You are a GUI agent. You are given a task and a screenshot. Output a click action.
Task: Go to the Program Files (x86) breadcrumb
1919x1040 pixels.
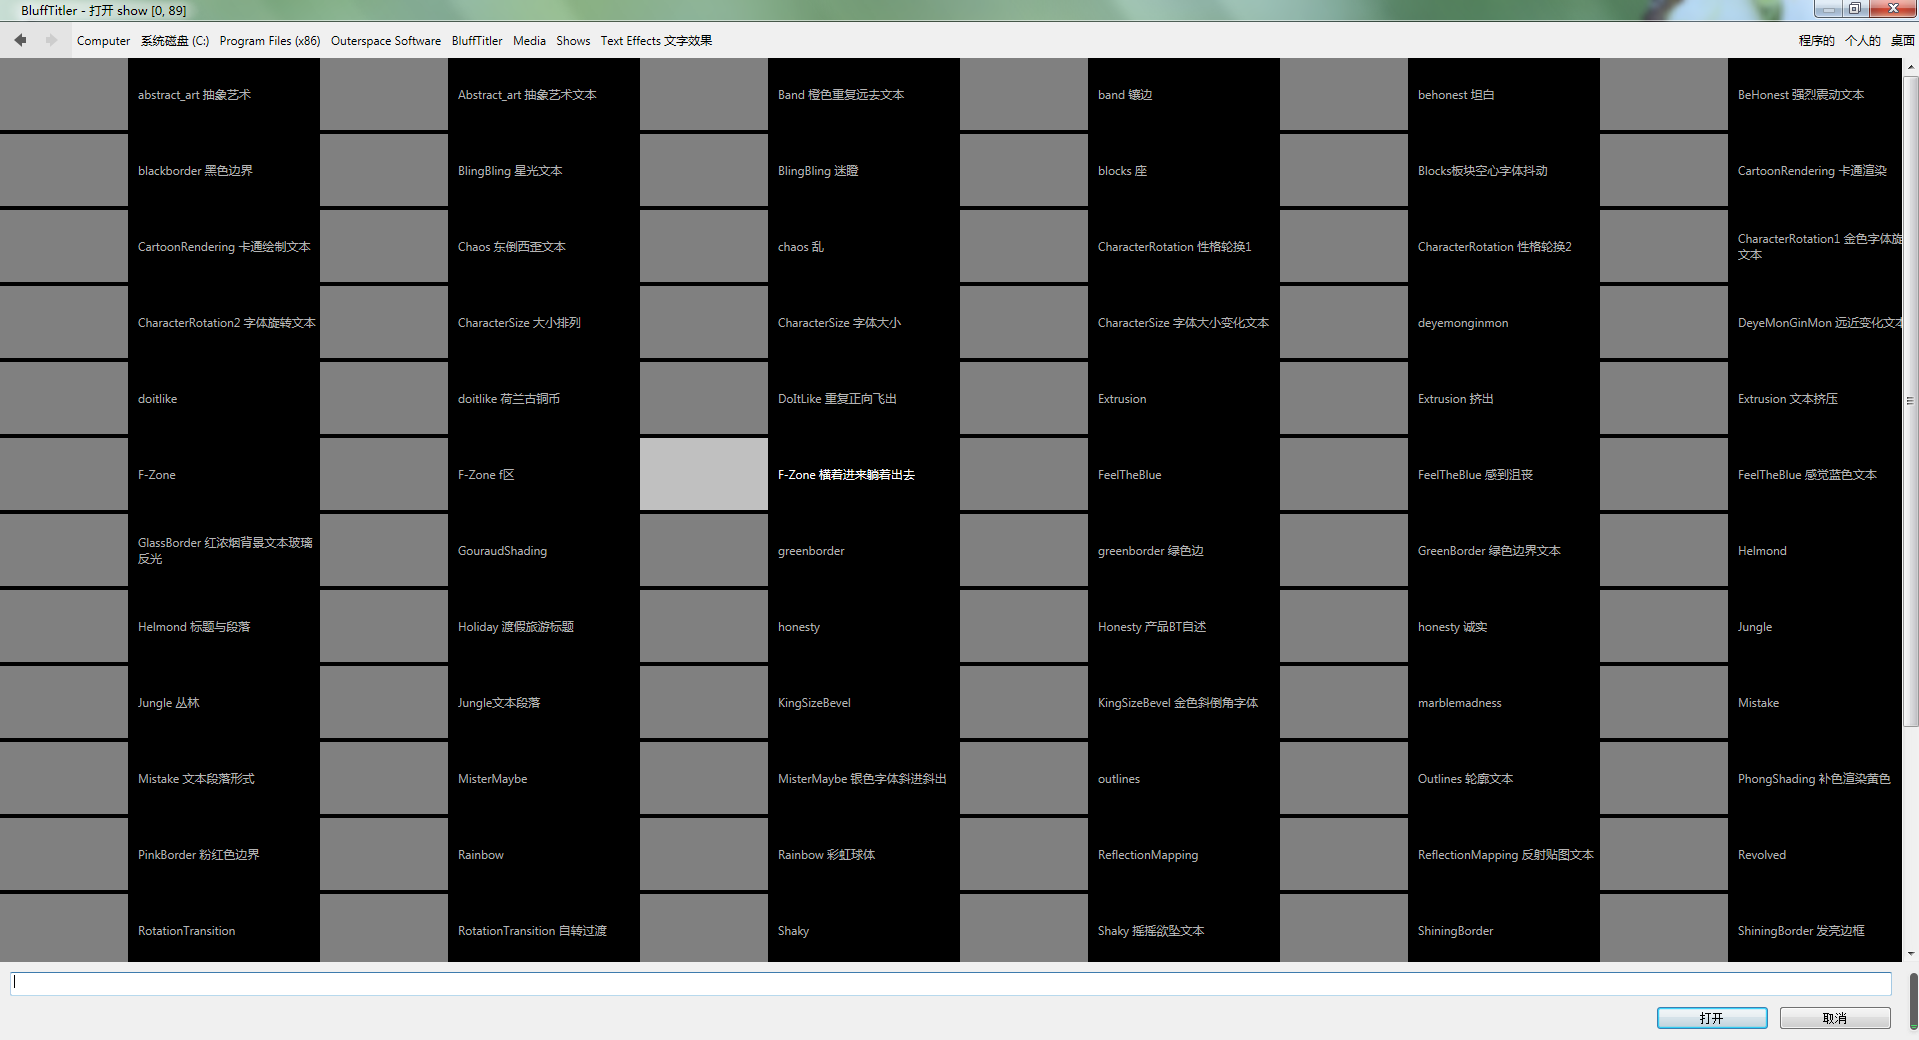pyautogui.click(x=270, y=41)
